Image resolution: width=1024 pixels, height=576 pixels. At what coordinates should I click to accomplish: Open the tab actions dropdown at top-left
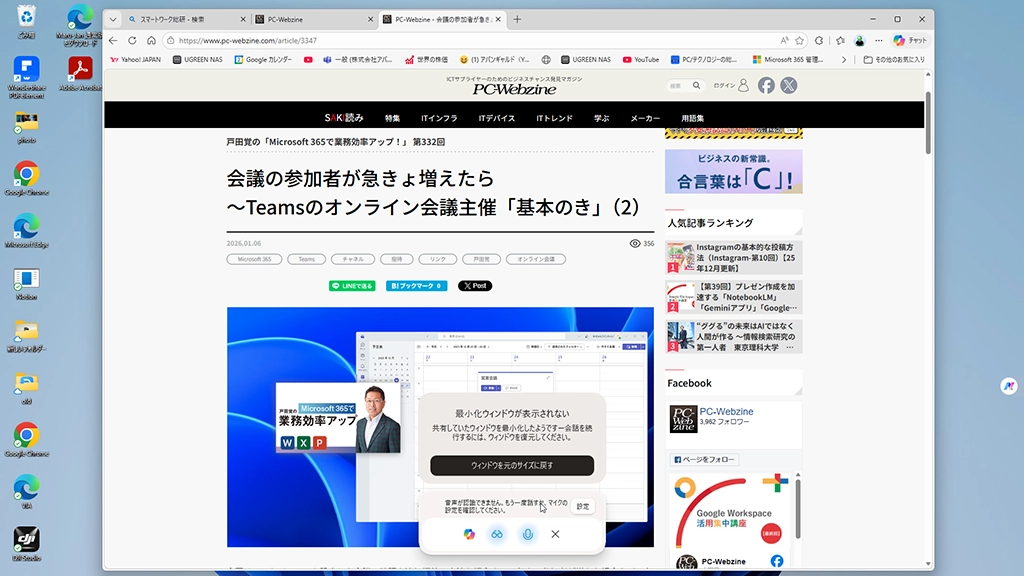[113, 19]
